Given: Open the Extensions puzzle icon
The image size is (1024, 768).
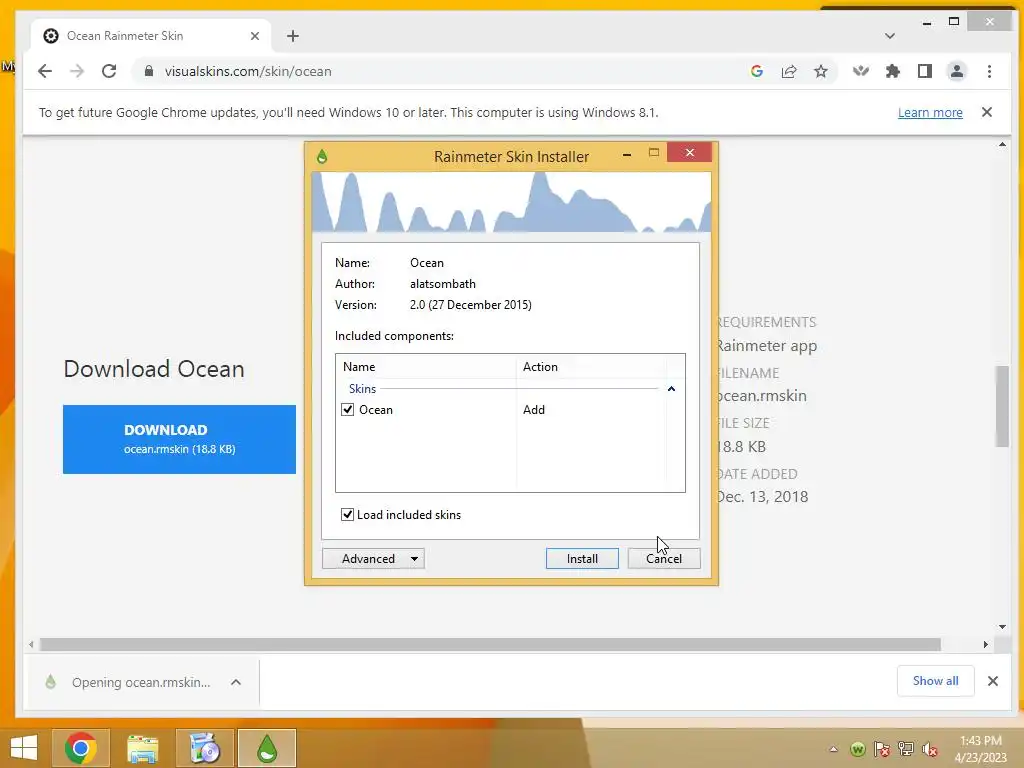Looking at the screenshot, I should pyautogui.click(x=893, y=71).
